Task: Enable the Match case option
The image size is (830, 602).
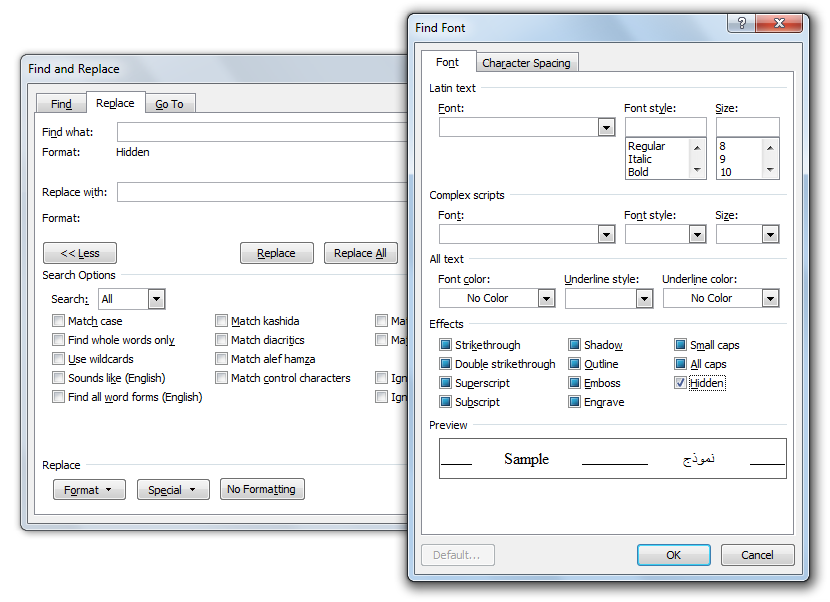Action: [59, 321]
